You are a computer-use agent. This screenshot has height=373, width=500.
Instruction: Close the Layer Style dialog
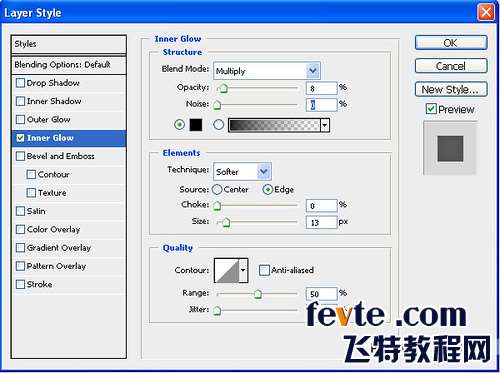pos(486,12)
